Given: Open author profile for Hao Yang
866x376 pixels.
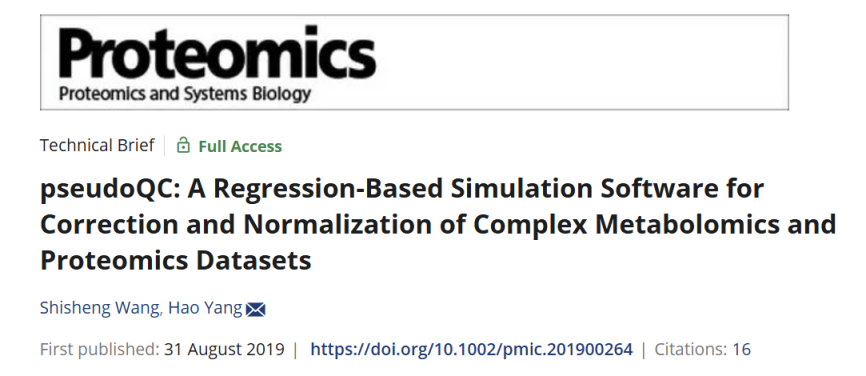Looking at the screenshot, I should pos(205,308).
